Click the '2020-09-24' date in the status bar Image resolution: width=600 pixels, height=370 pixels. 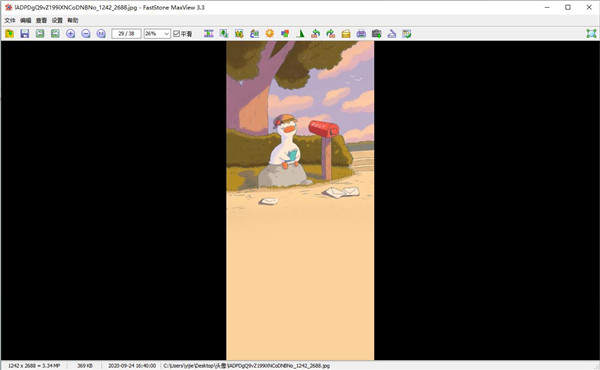tap(132, 366)
